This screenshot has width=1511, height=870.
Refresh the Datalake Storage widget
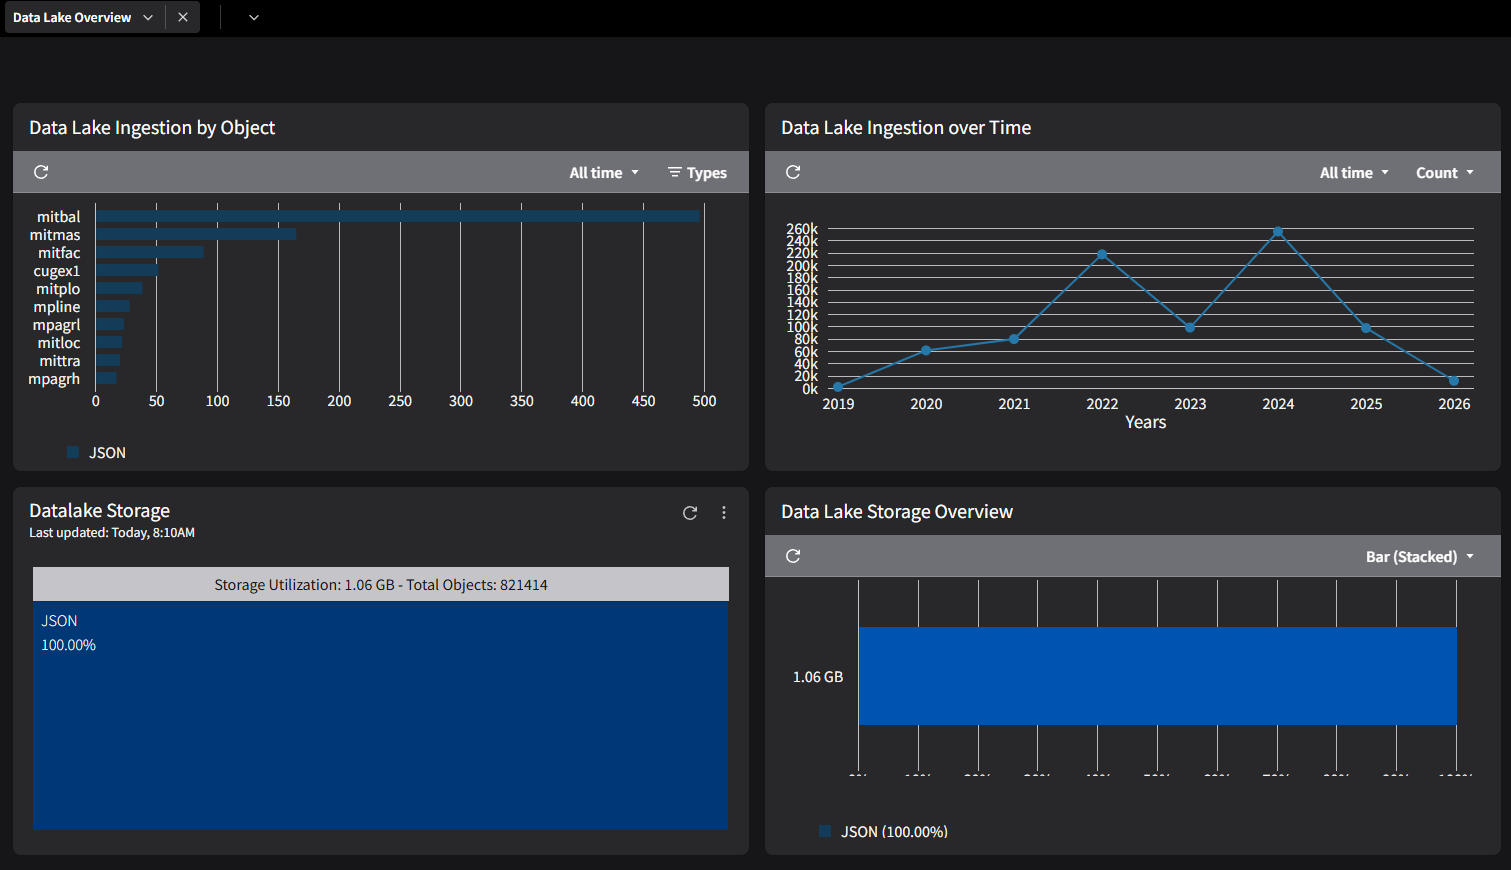690,513
